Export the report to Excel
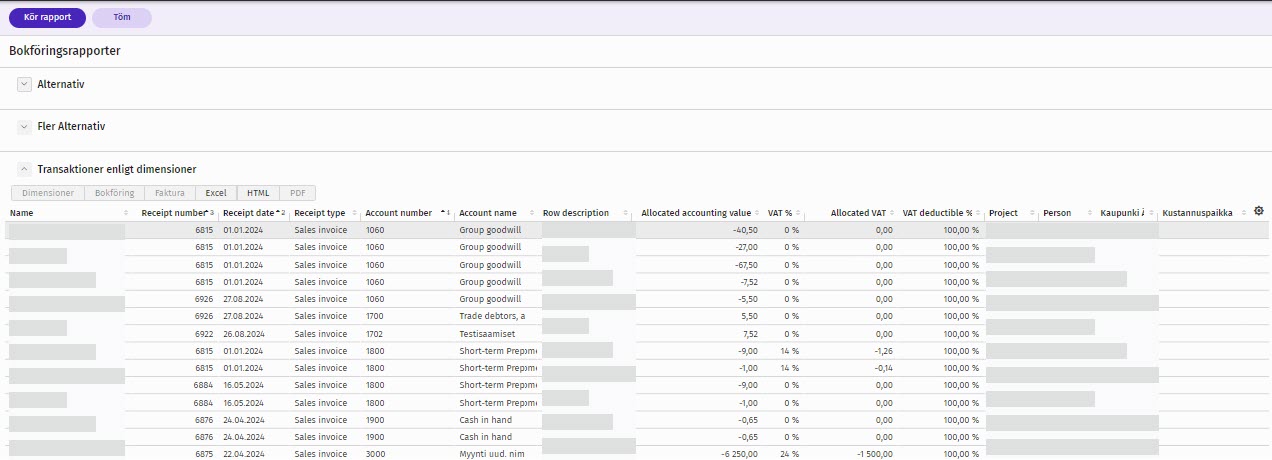Screen dimensions: 1272x460 [216, 193]
